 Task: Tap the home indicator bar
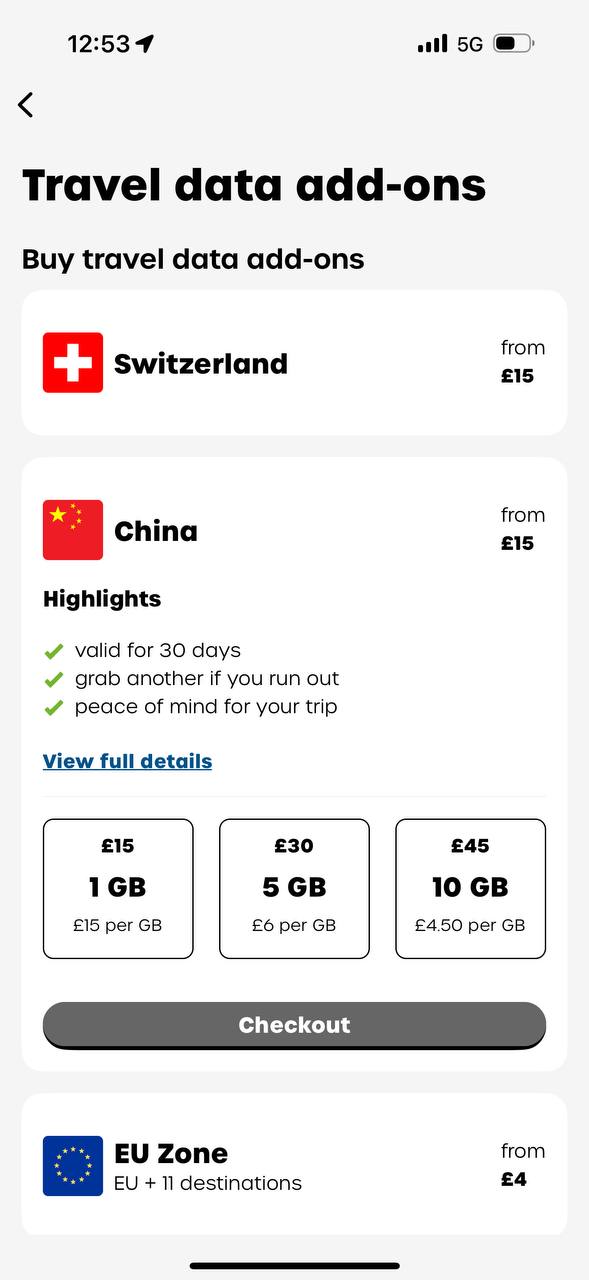(294, 1266)
